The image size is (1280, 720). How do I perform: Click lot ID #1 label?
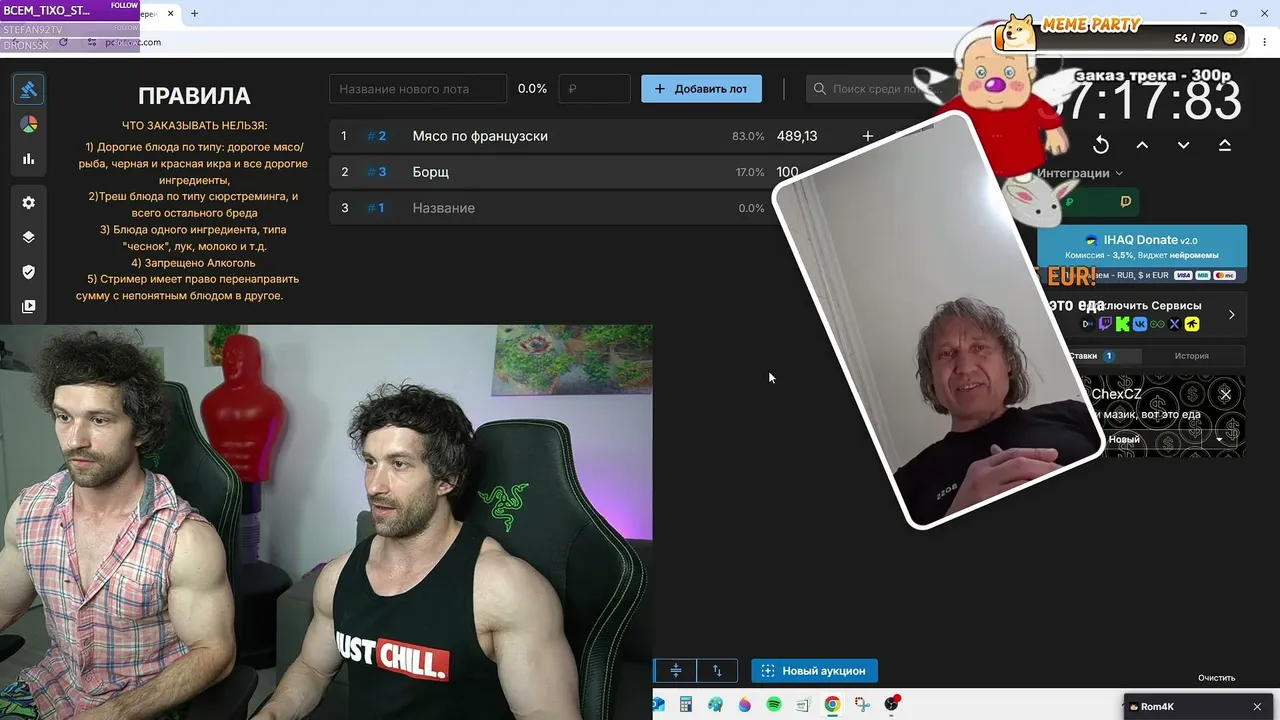376,208
